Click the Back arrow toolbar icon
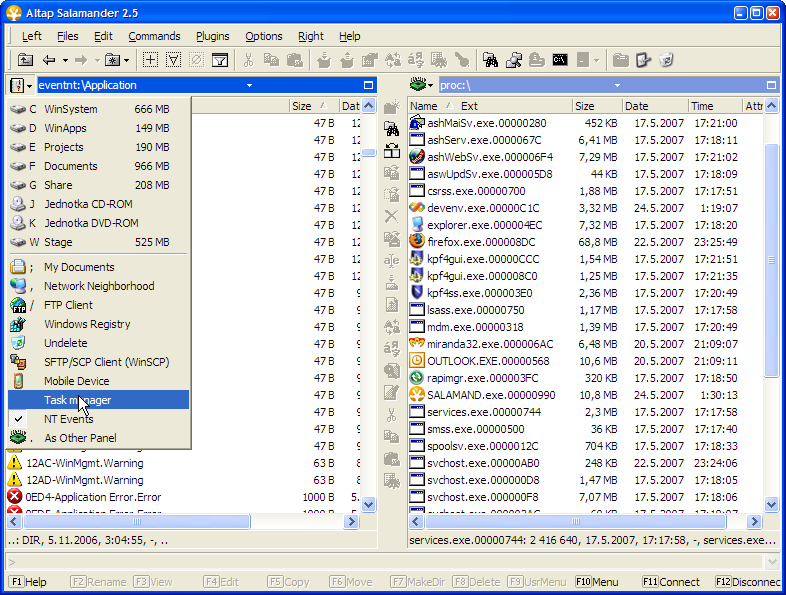Image resolution: width=786 pixels, height=595 pixels. tap(49, 61)
